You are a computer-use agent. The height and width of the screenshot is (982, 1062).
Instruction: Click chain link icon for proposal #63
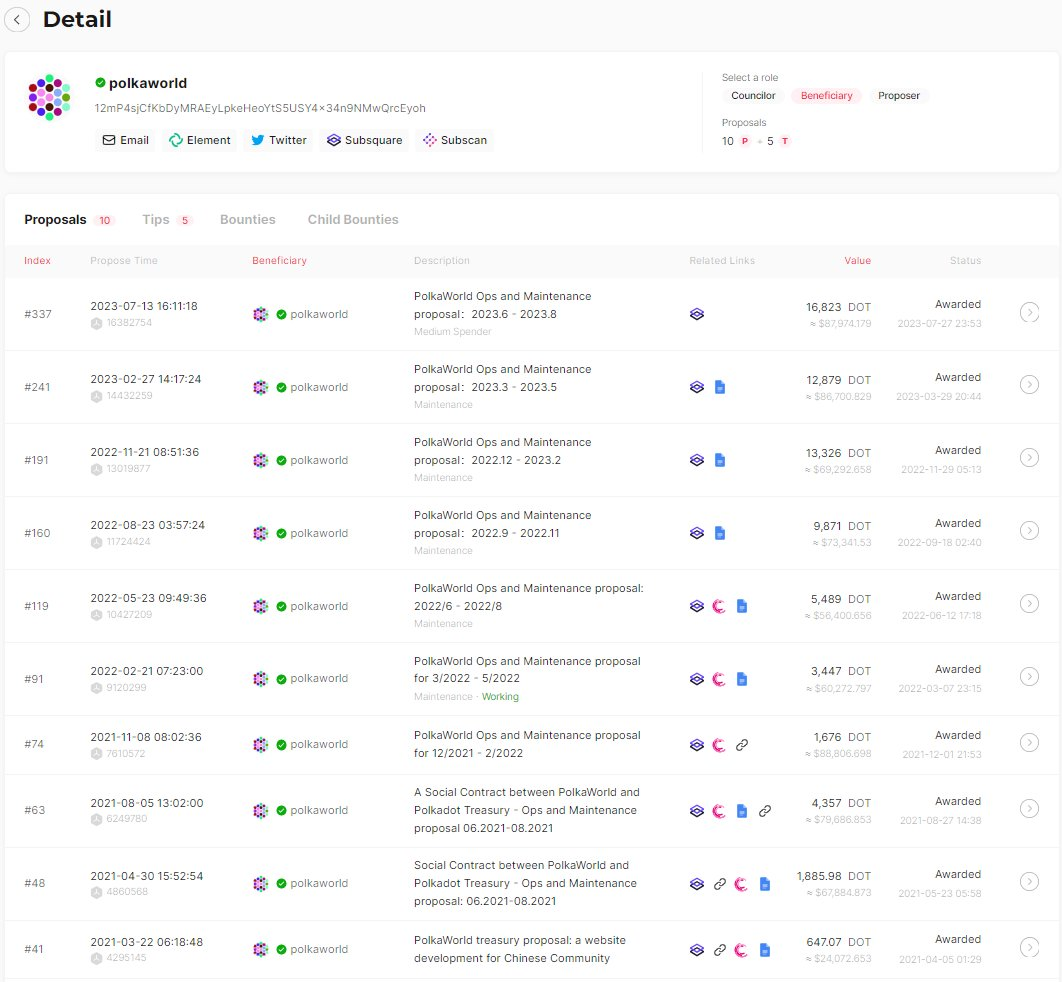[x=765, y=811]
